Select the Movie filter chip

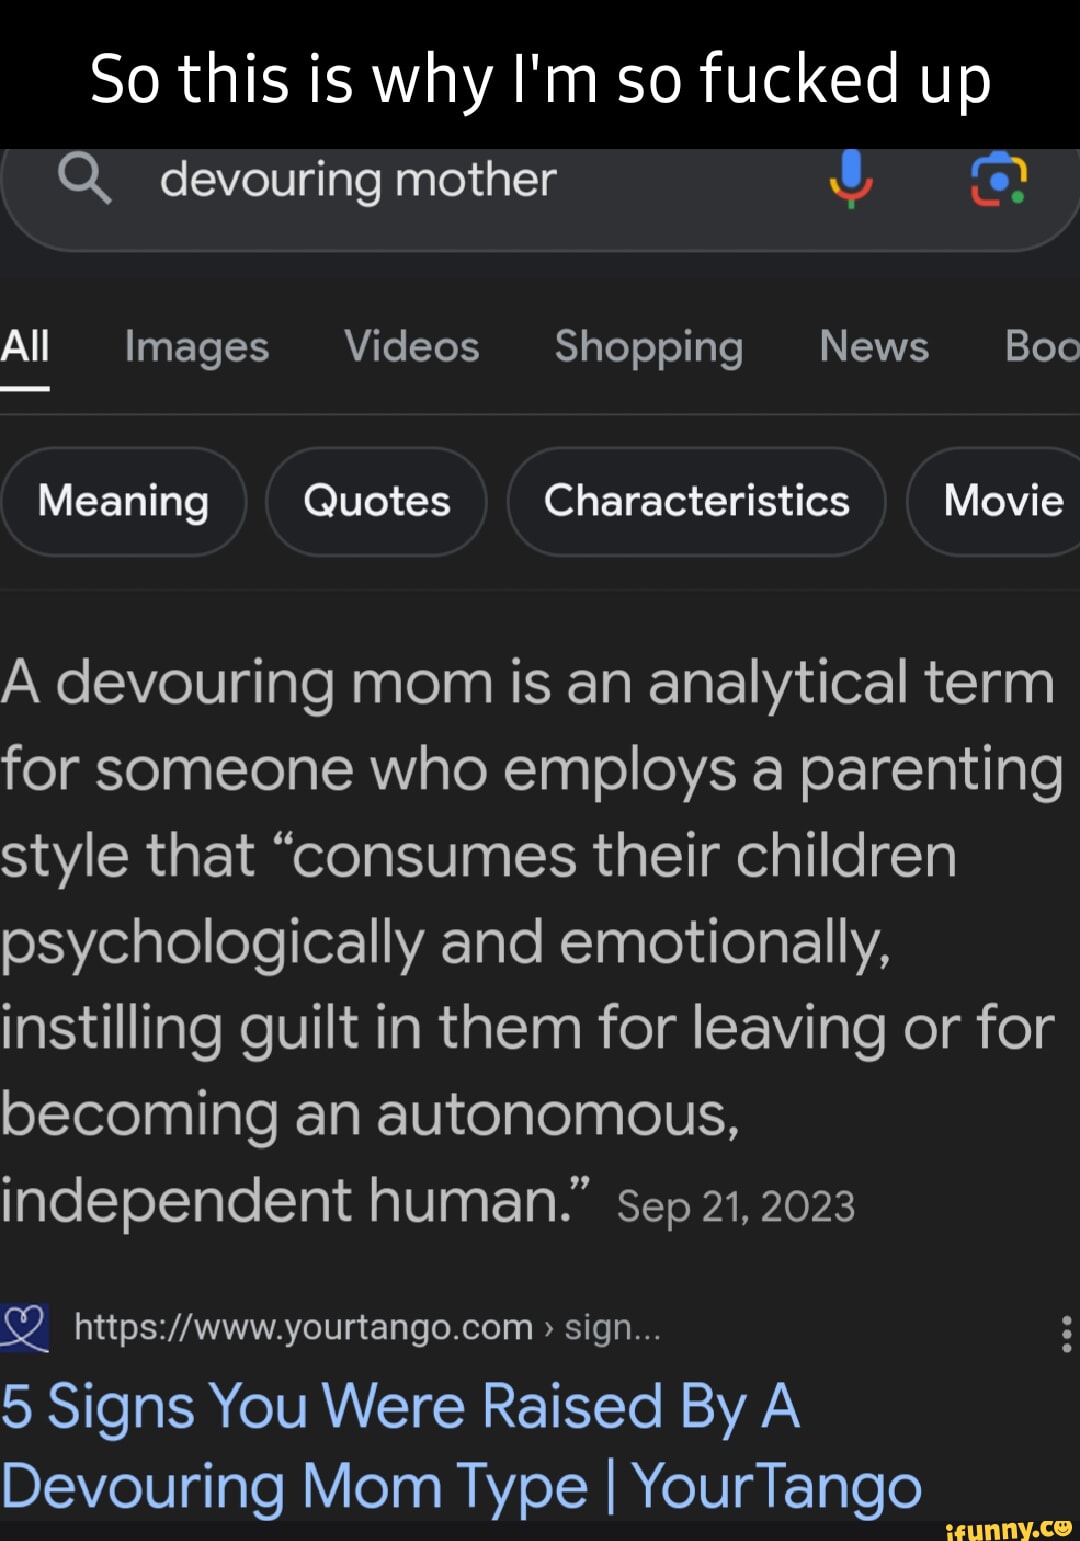1002,501
